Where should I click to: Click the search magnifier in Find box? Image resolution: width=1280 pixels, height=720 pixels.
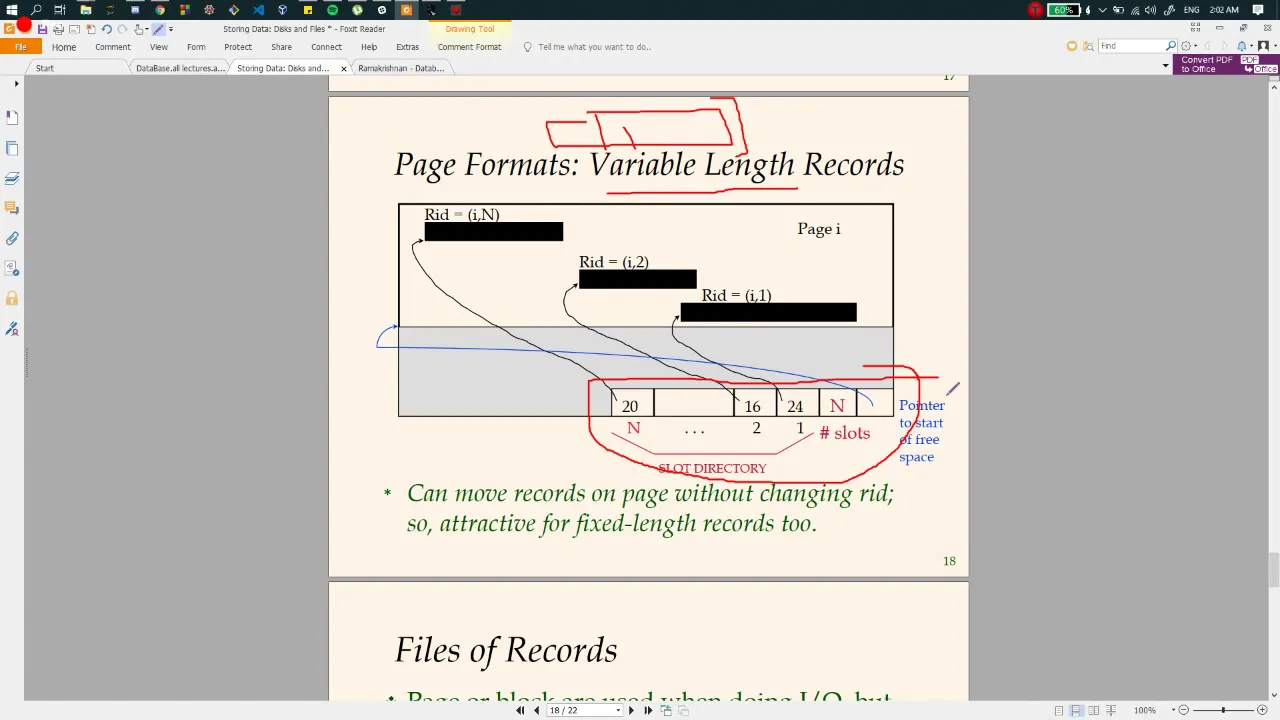tap(1171, 46)
